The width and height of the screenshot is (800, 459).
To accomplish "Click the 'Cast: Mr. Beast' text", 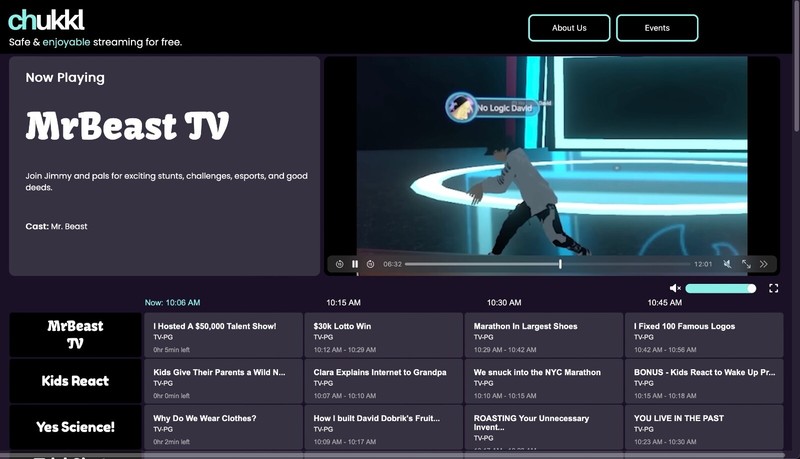I will point(56,226).
